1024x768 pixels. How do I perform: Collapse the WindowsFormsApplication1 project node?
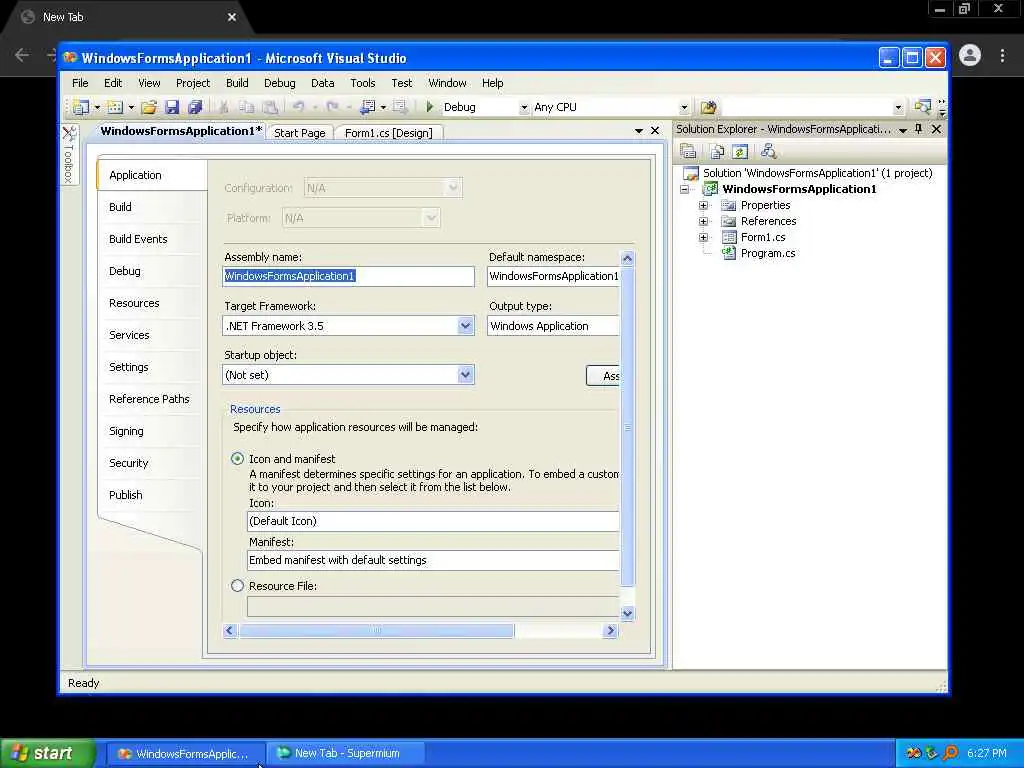684,189
